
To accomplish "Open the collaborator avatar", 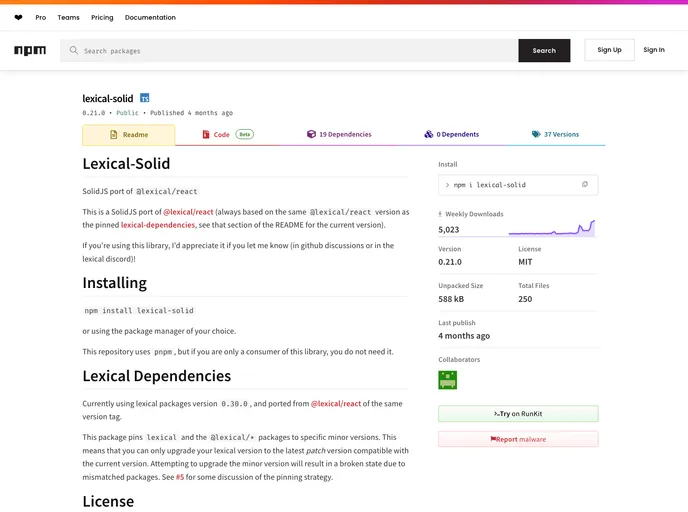I will [448, 380].
